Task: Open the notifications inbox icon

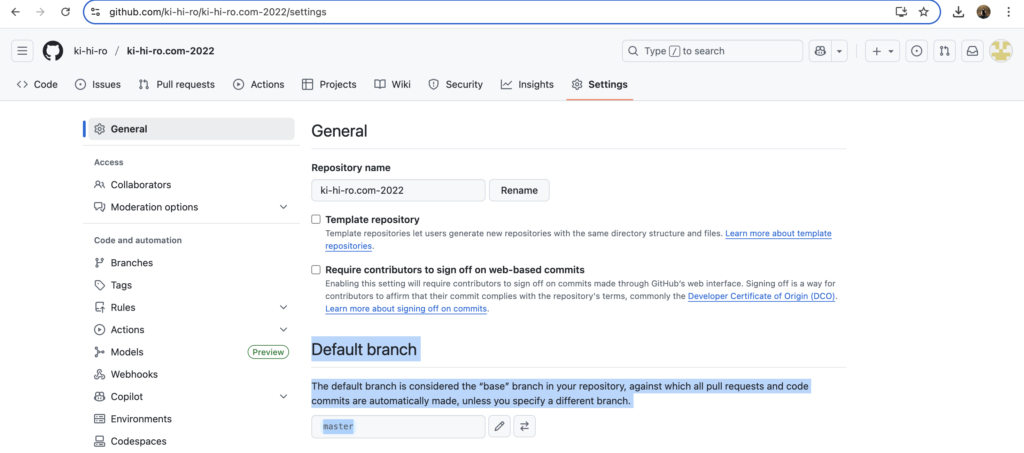Action: click(971, 51)
